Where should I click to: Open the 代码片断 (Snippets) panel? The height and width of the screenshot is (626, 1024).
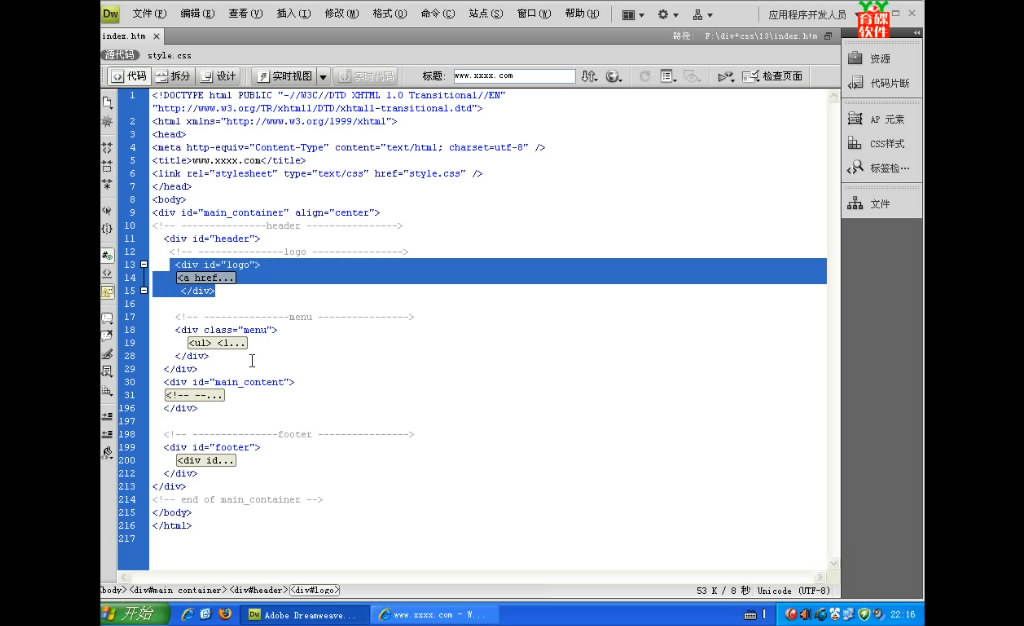coord(882,84)
